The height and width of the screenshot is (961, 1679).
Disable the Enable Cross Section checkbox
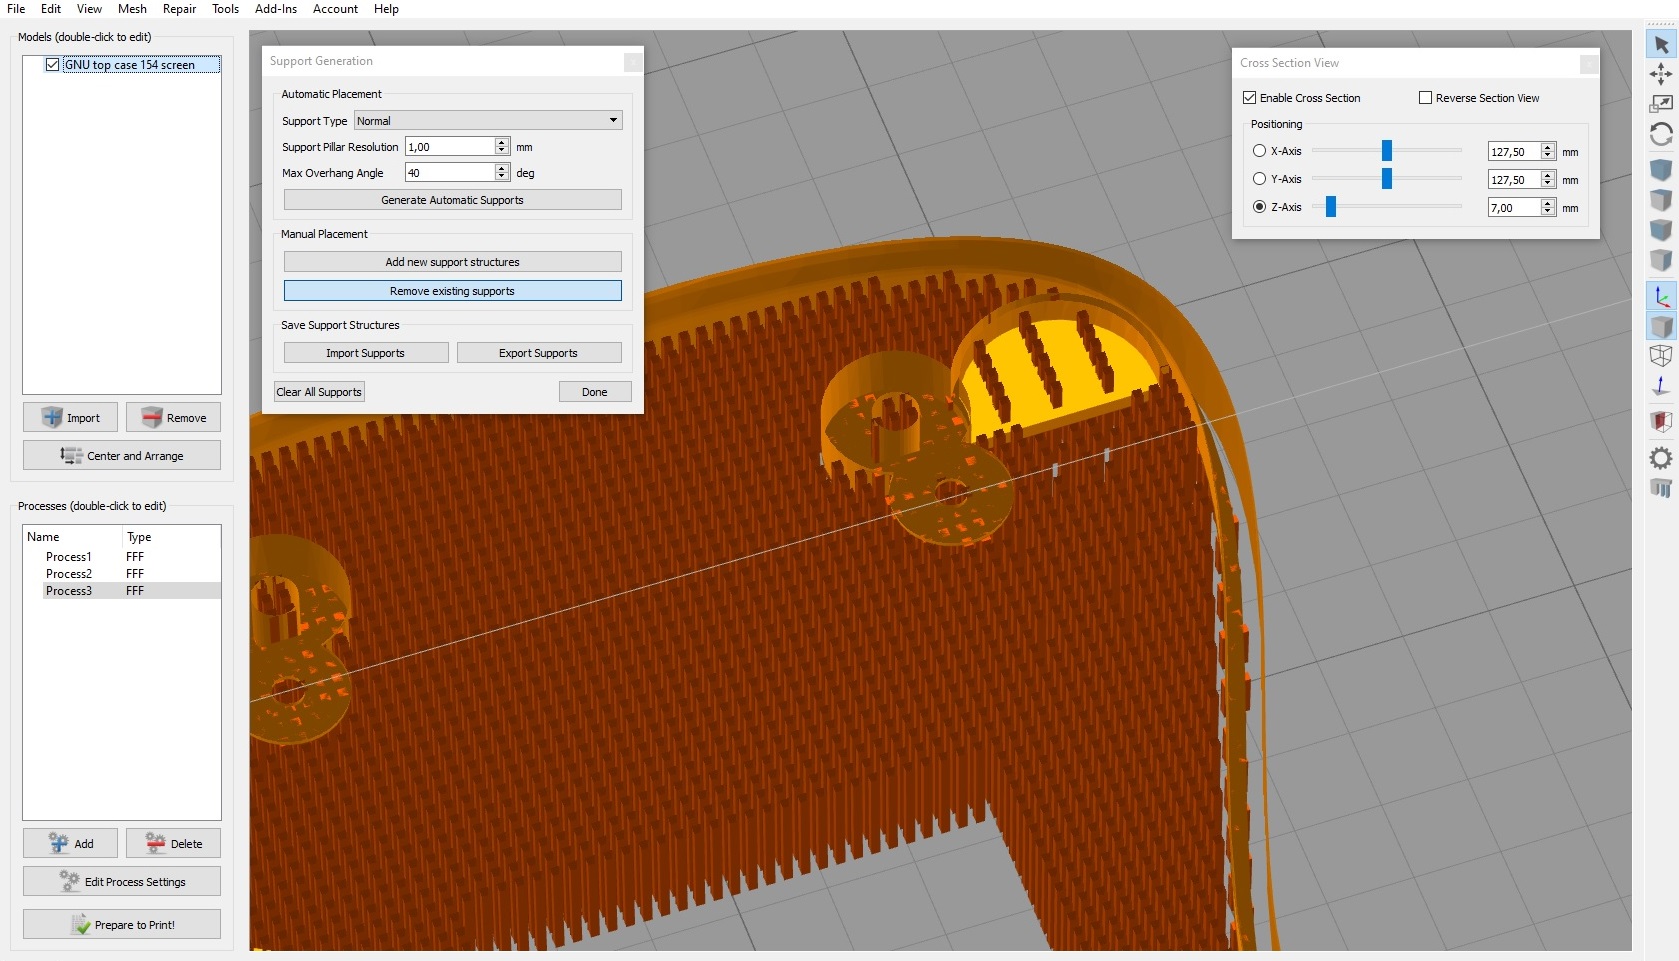1249,98
